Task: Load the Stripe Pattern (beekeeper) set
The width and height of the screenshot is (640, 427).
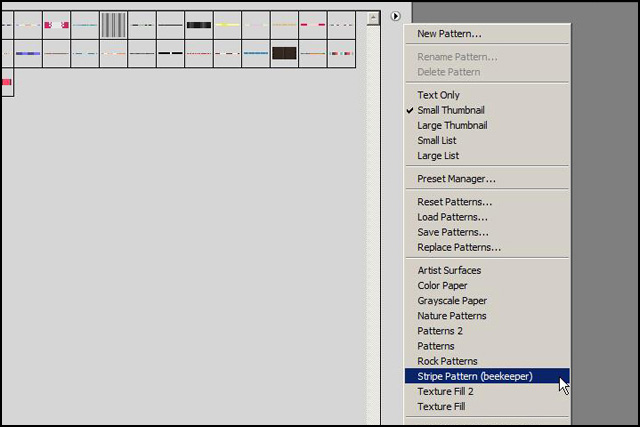Action: 475,377
